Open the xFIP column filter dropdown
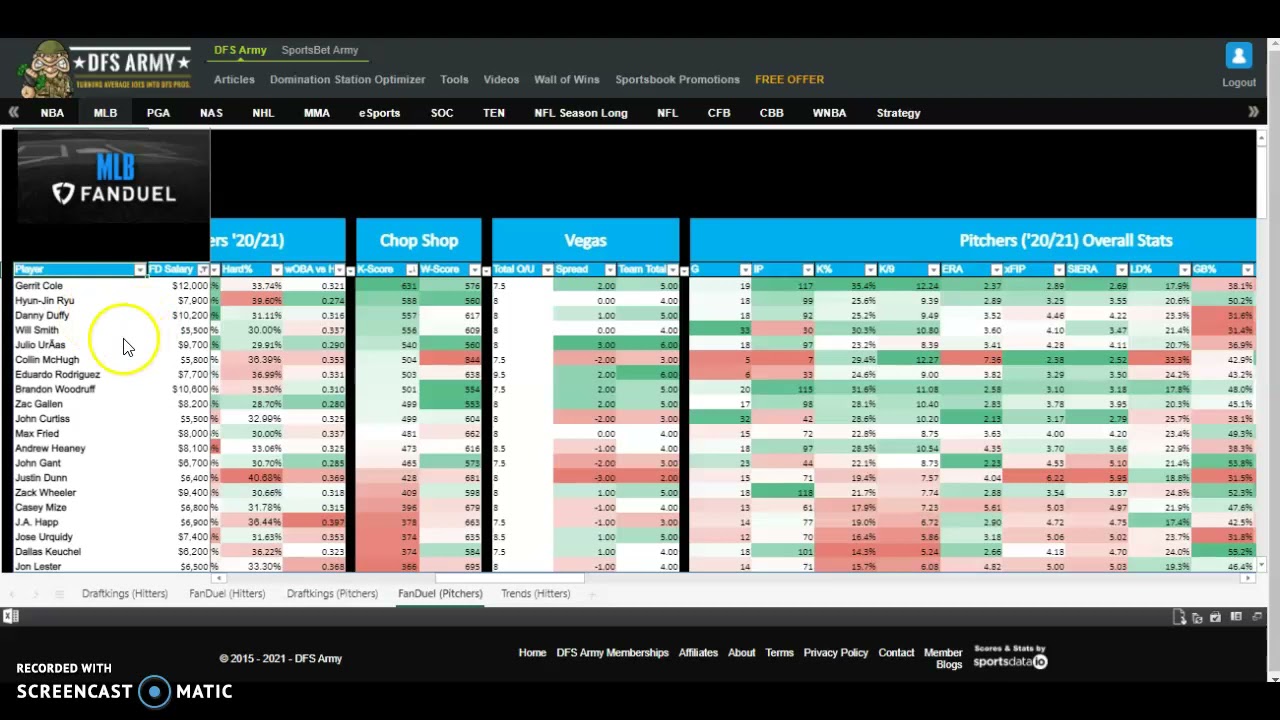1280x720 pixels. point(1059,270)
